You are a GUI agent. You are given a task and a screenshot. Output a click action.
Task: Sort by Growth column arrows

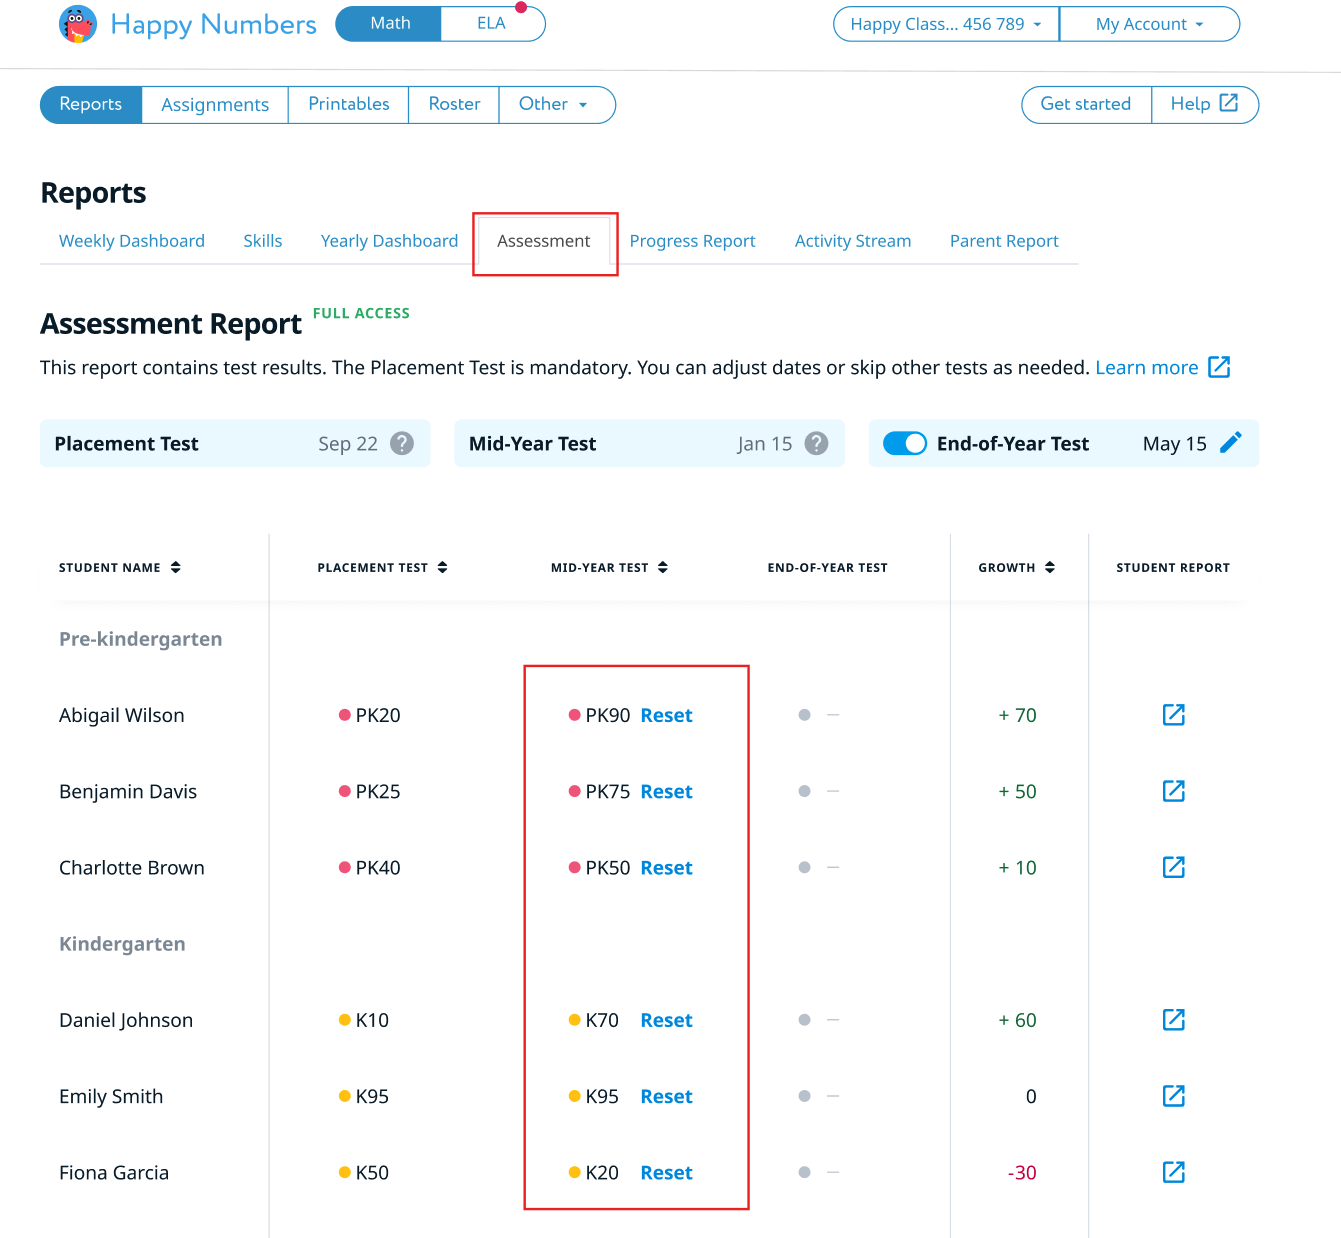[1049, 567]
